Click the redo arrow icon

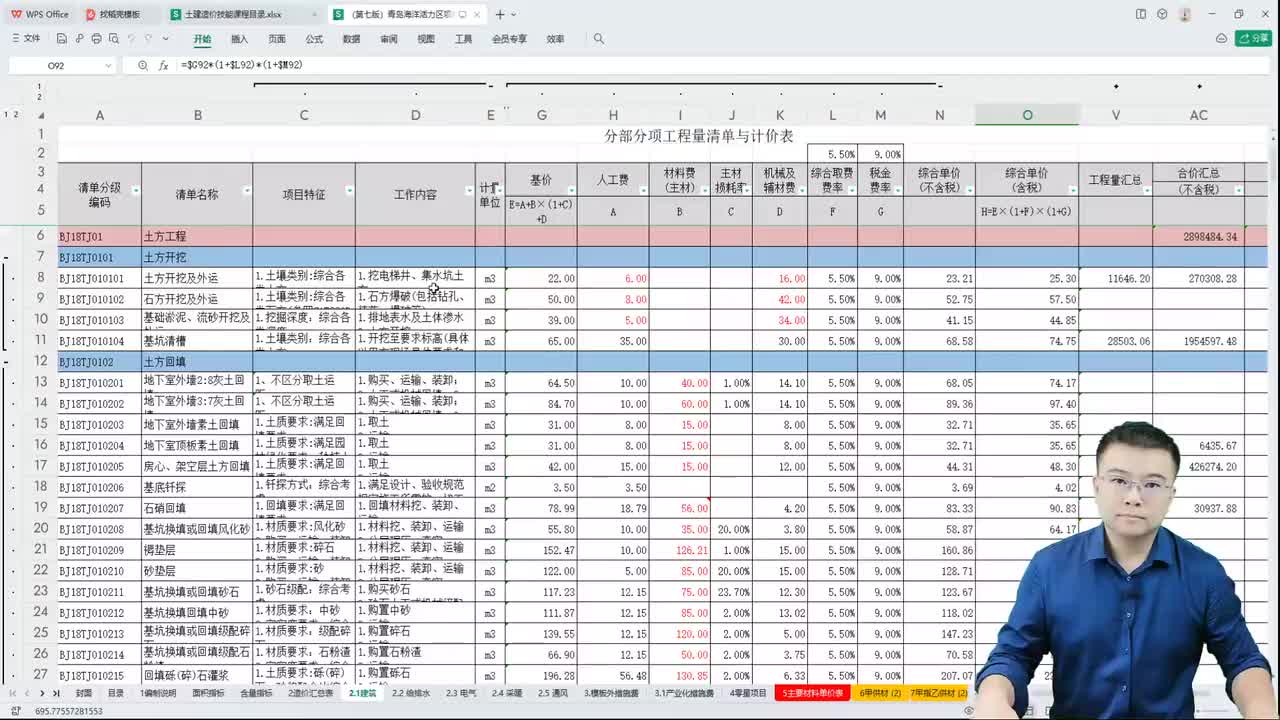point(148,38)
